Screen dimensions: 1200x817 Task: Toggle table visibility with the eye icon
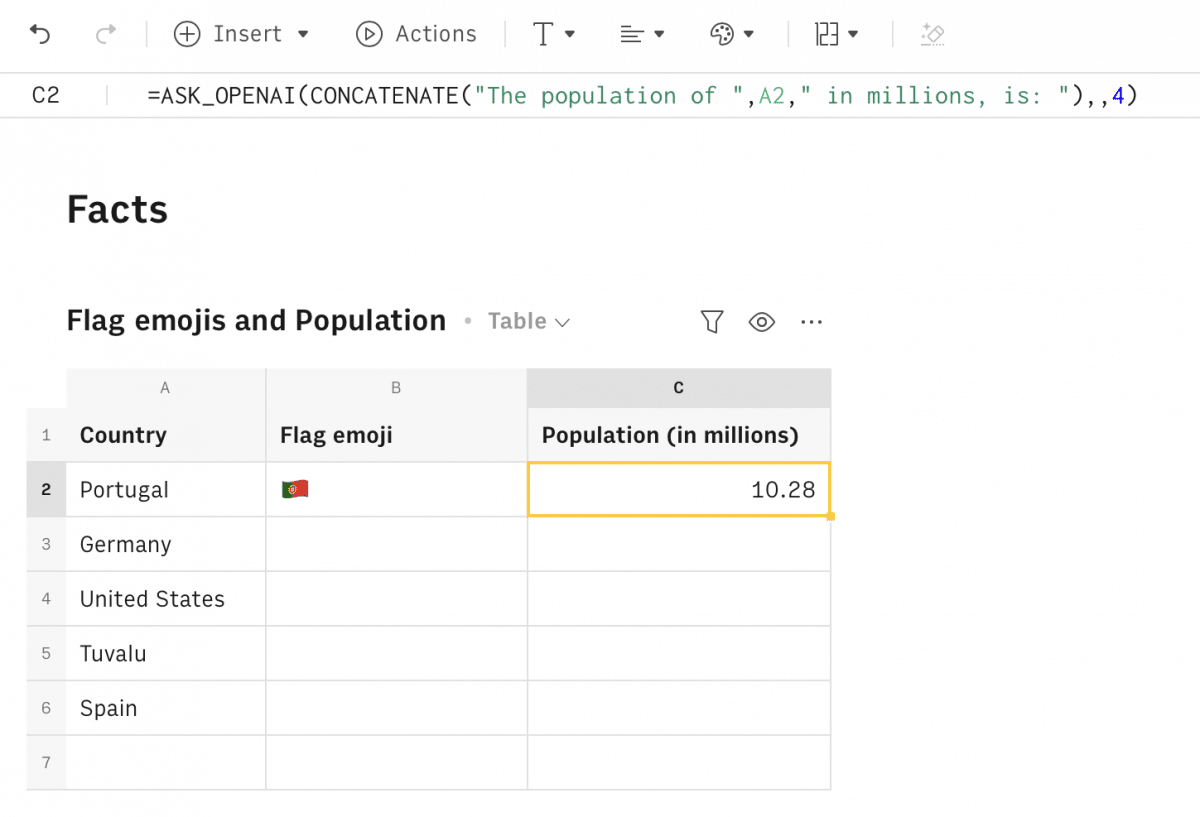(761, 321)
